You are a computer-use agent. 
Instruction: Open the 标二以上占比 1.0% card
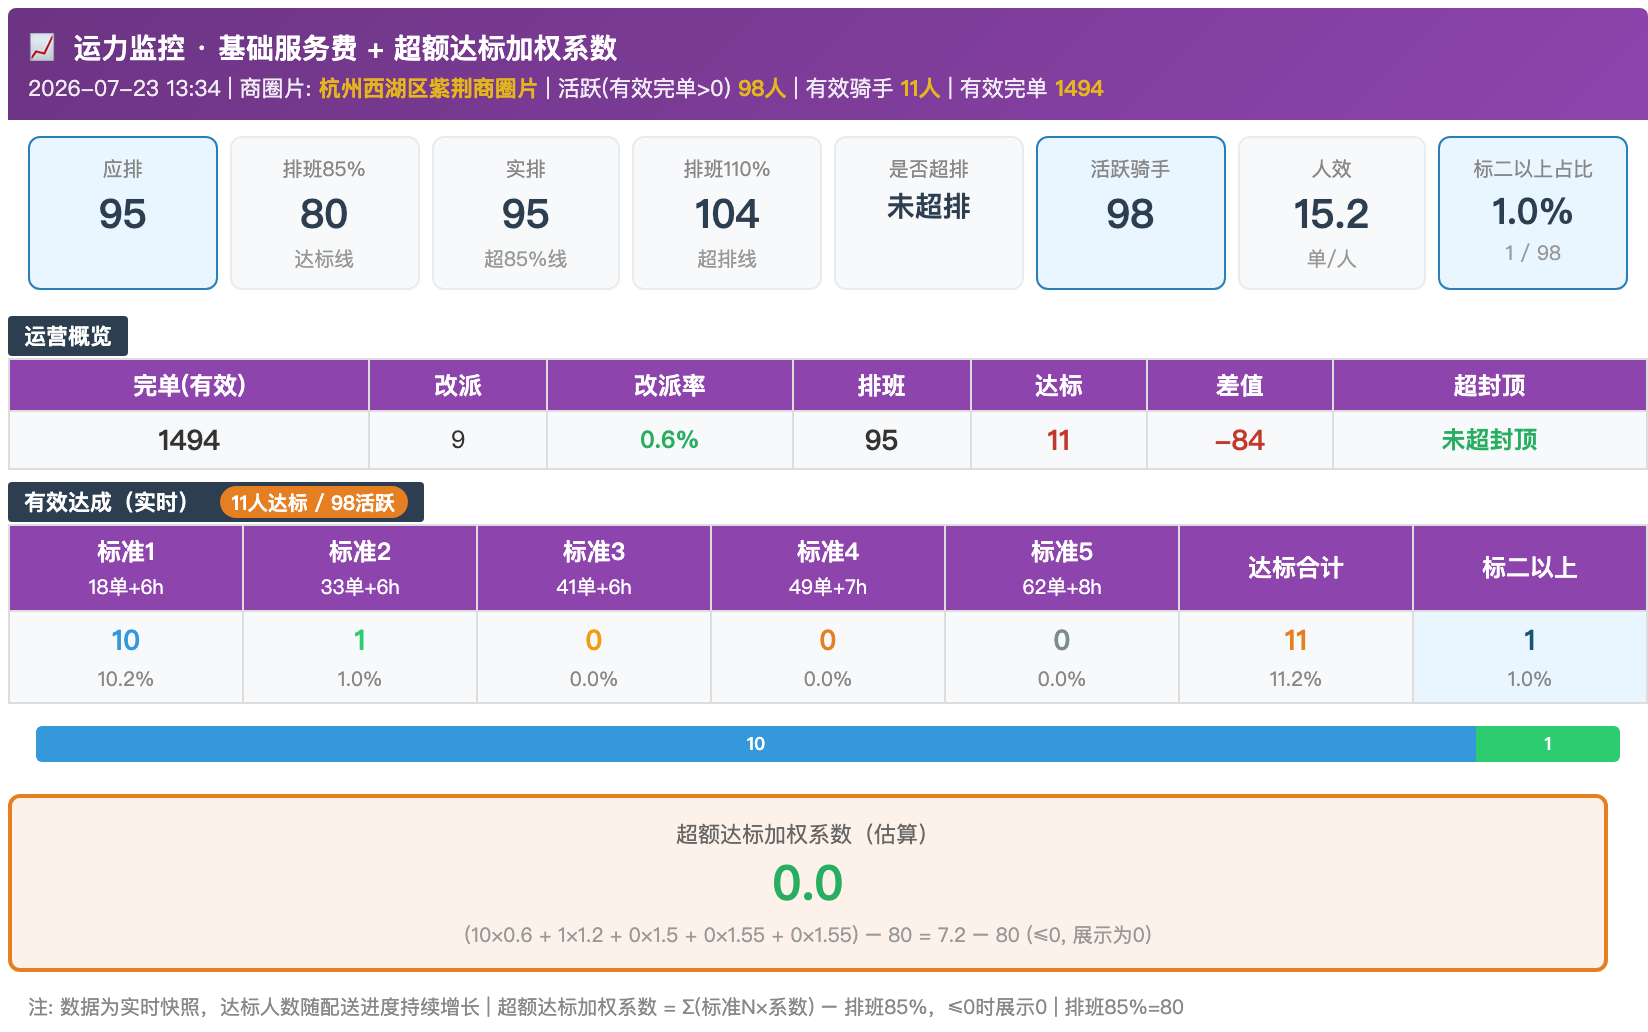[x=1533, y=213]
